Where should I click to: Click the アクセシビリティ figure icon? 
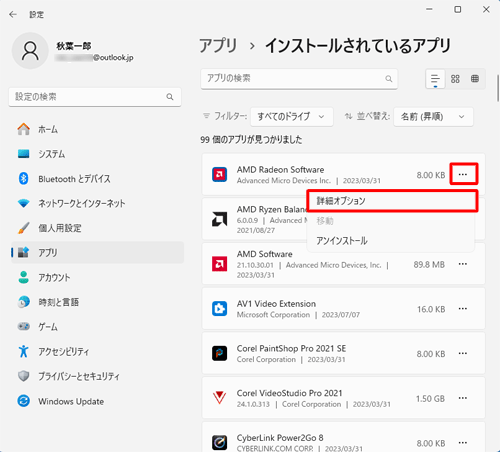coord(24,351)
